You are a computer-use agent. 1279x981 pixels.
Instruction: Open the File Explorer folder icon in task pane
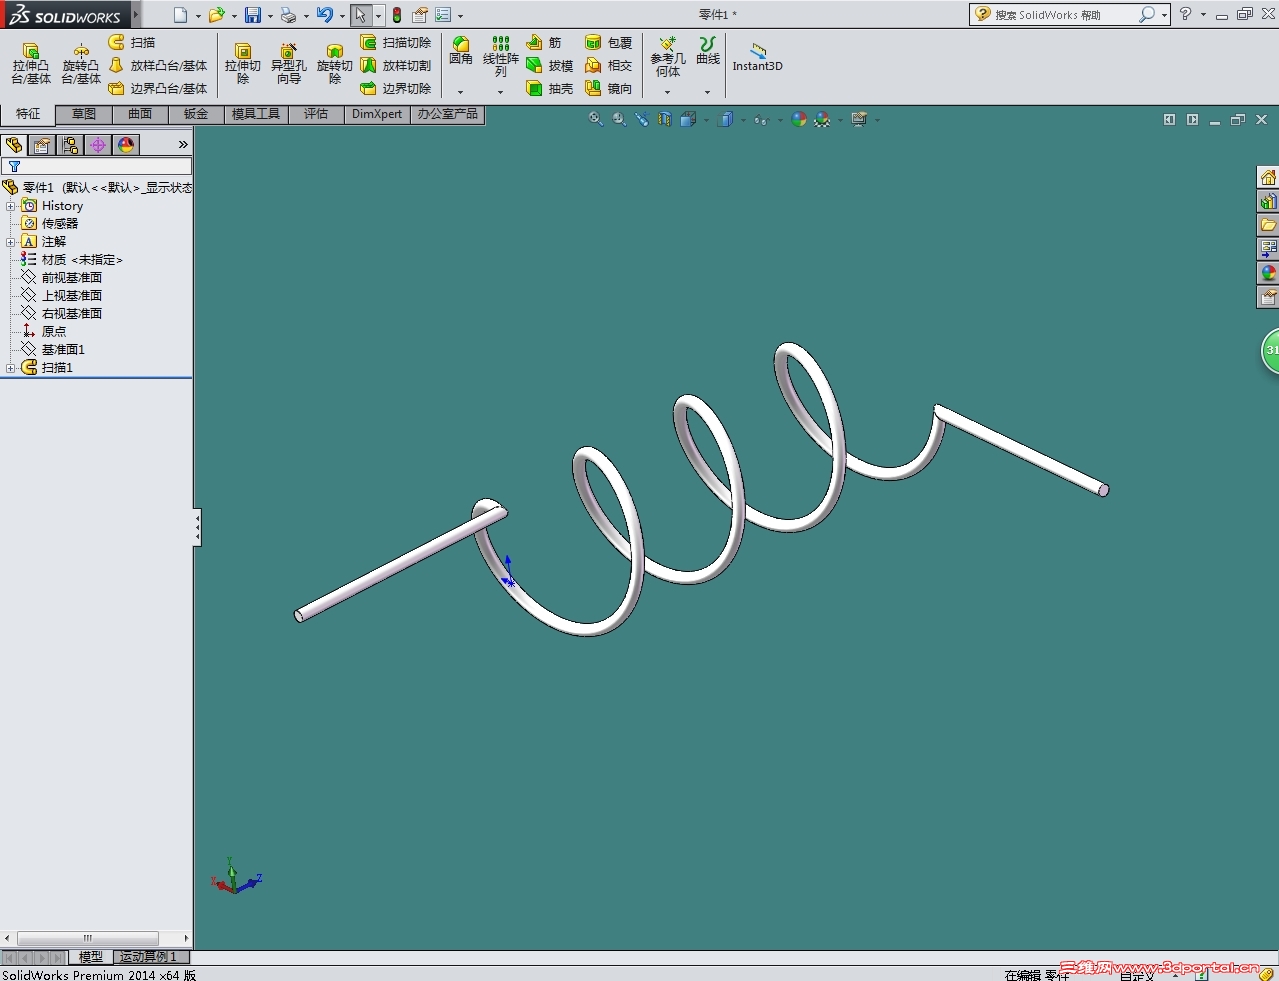[1268, 225]
